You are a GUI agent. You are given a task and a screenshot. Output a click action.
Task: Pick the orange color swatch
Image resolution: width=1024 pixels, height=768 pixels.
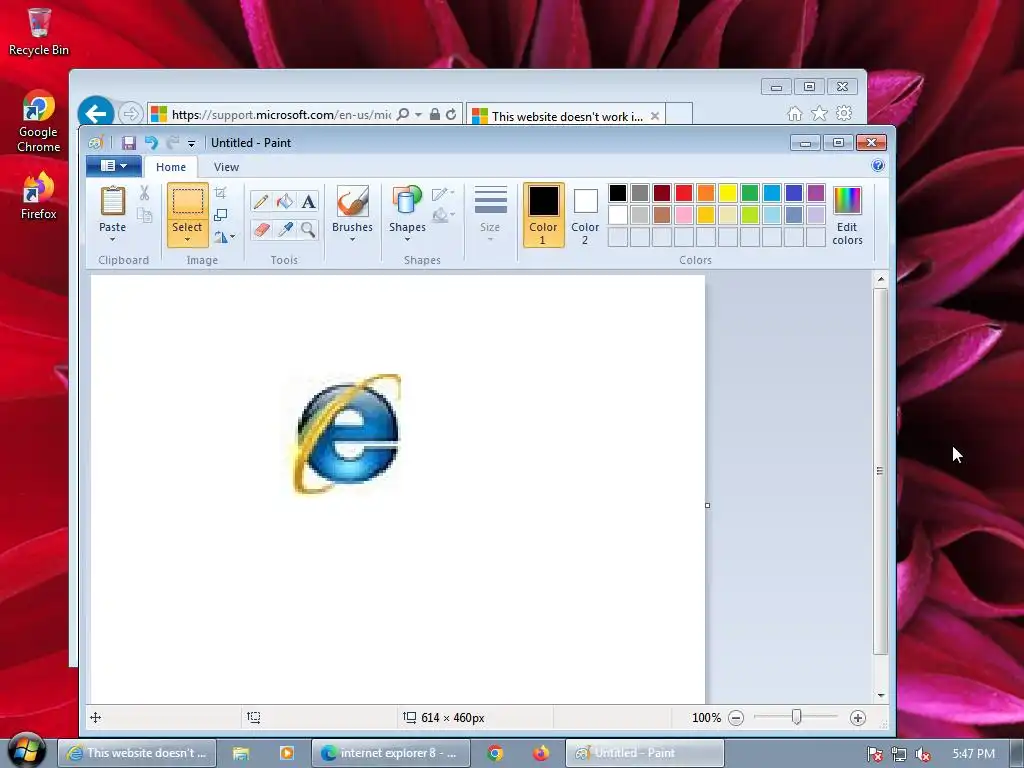706,193
